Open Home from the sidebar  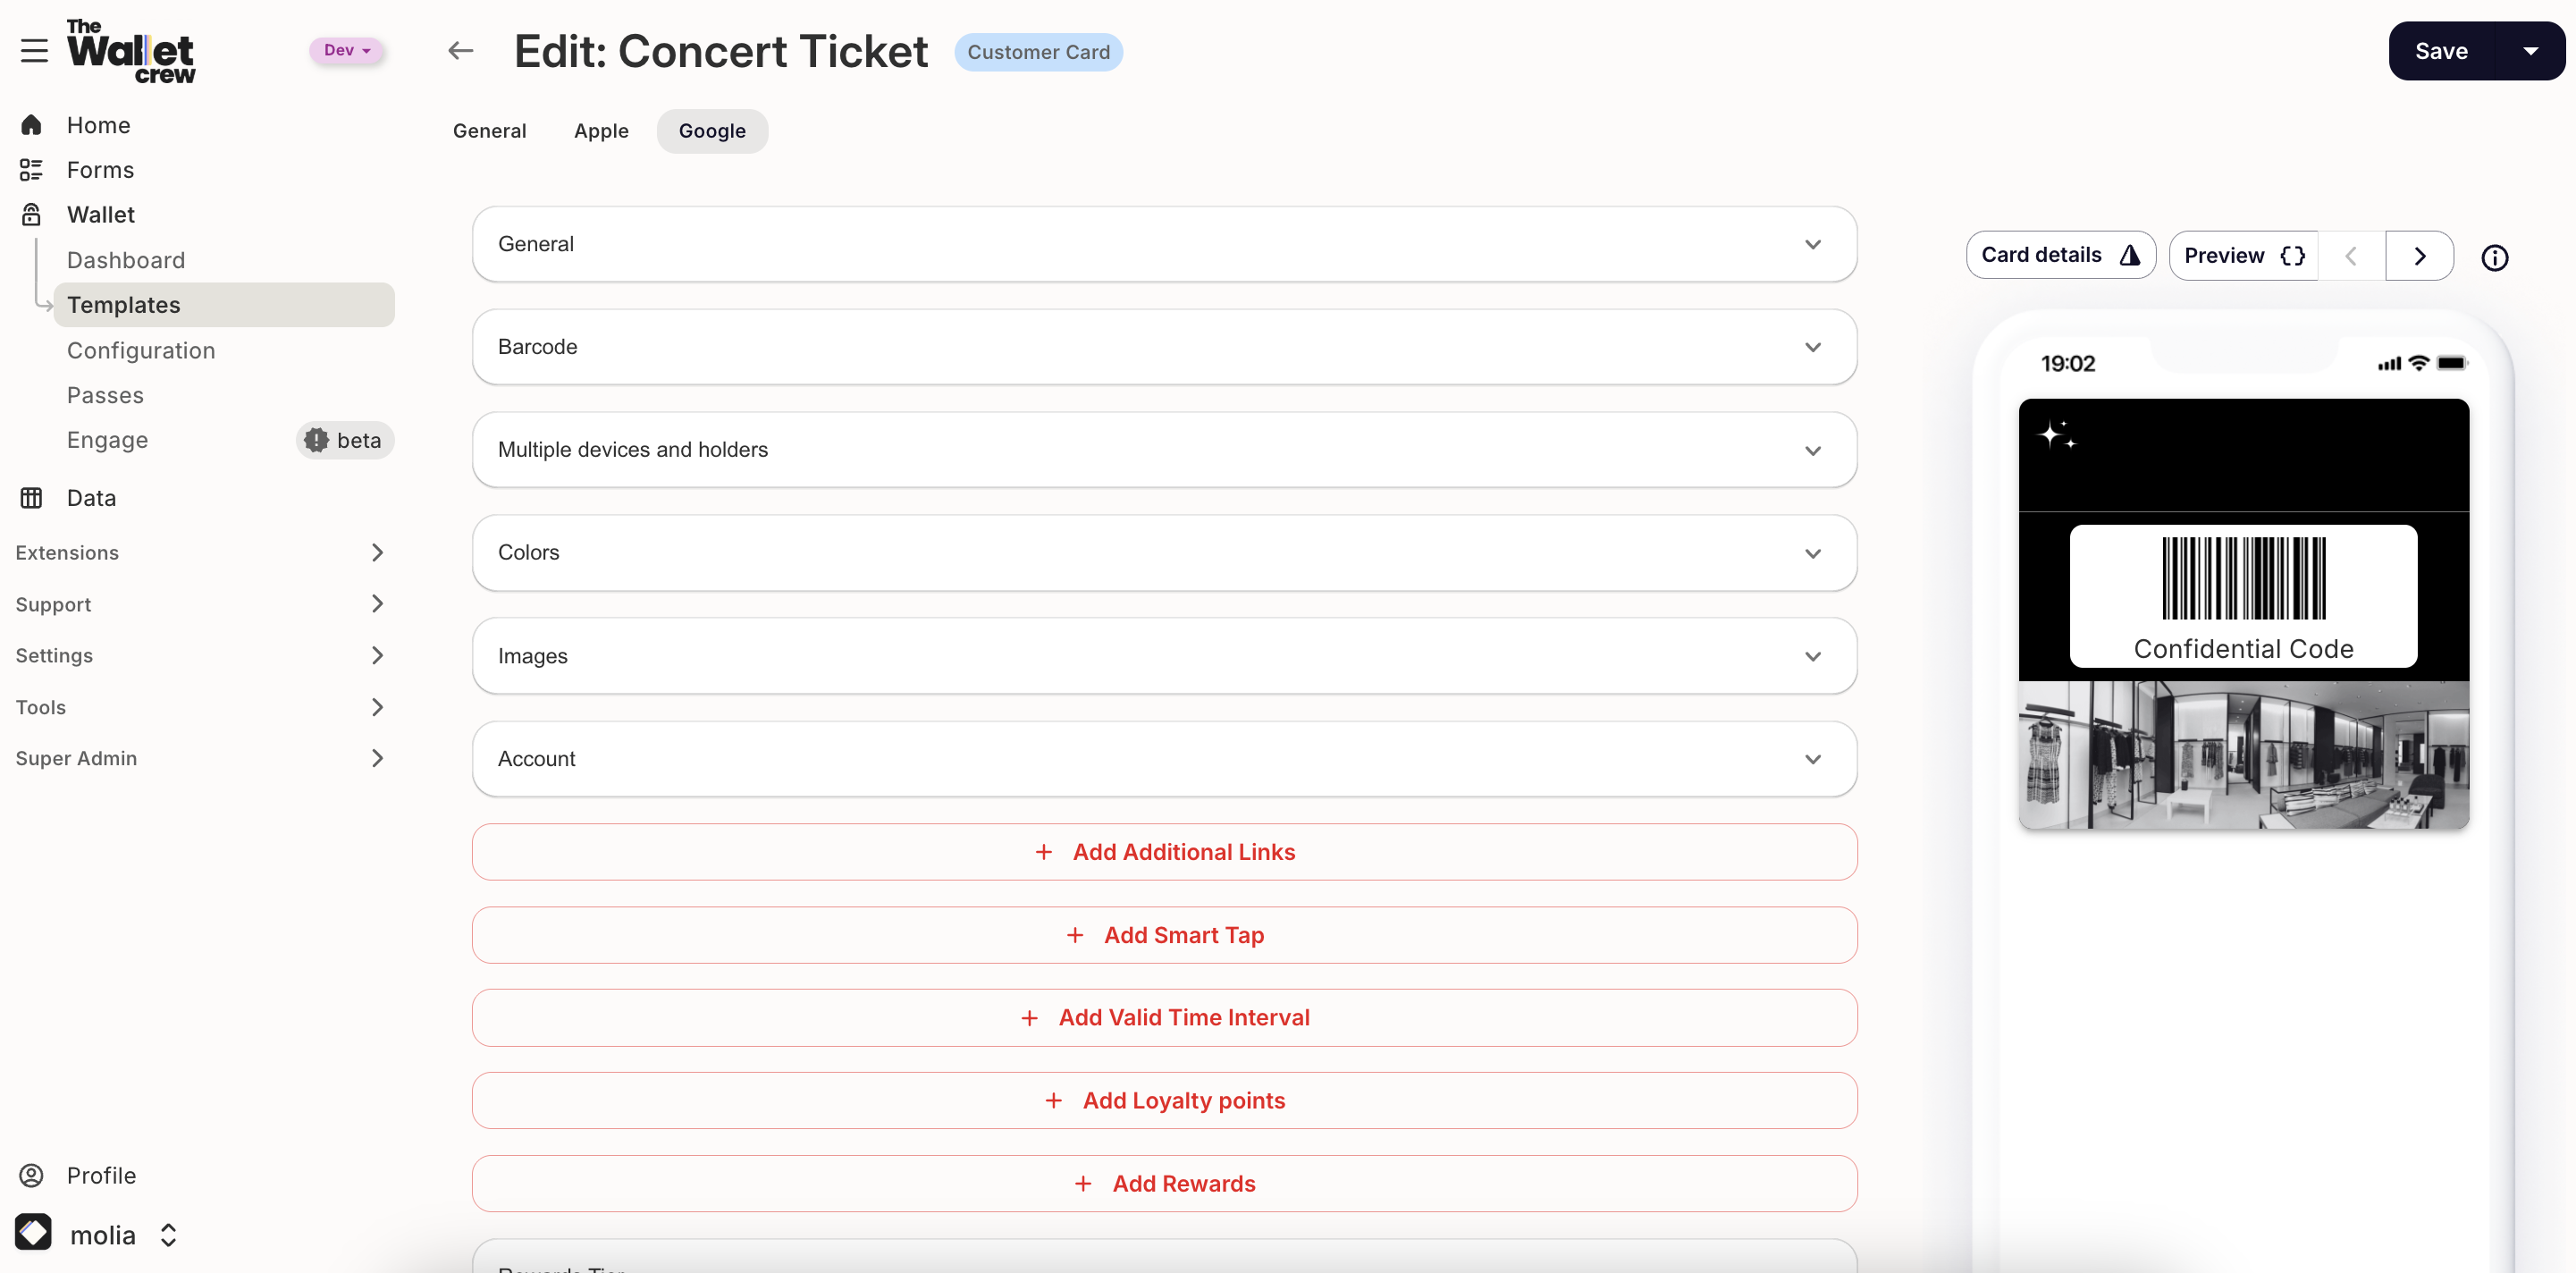[98, 125]
